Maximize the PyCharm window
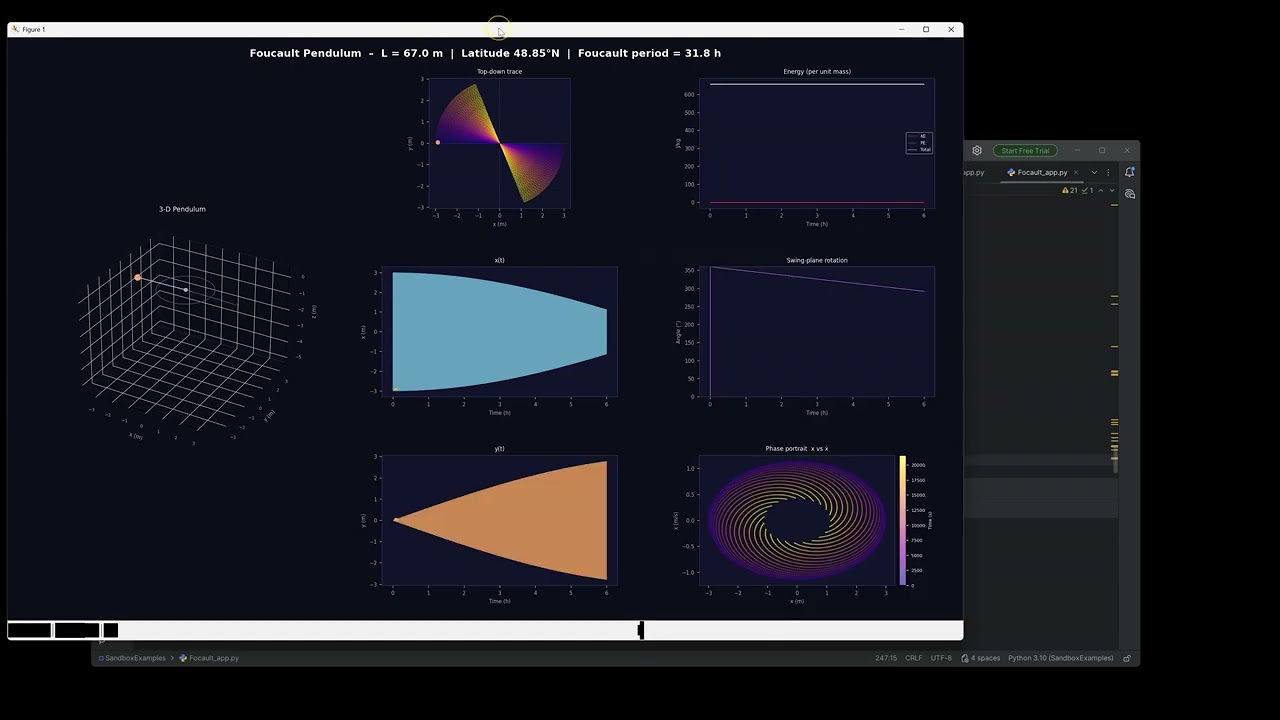This screenshot has width=1280, height=720. point(1102,151)
